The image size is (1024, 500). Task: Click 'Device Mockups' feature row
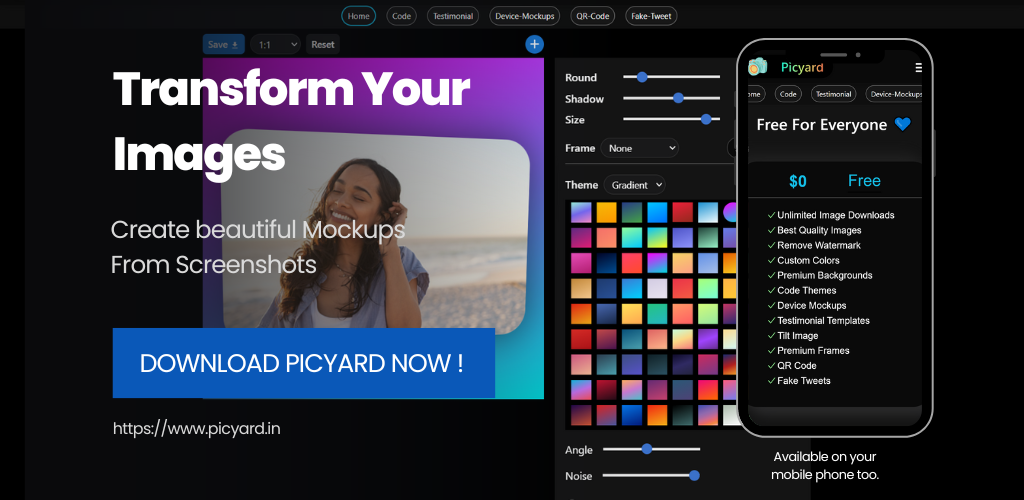pyautogui.click(x=807, y=305)
